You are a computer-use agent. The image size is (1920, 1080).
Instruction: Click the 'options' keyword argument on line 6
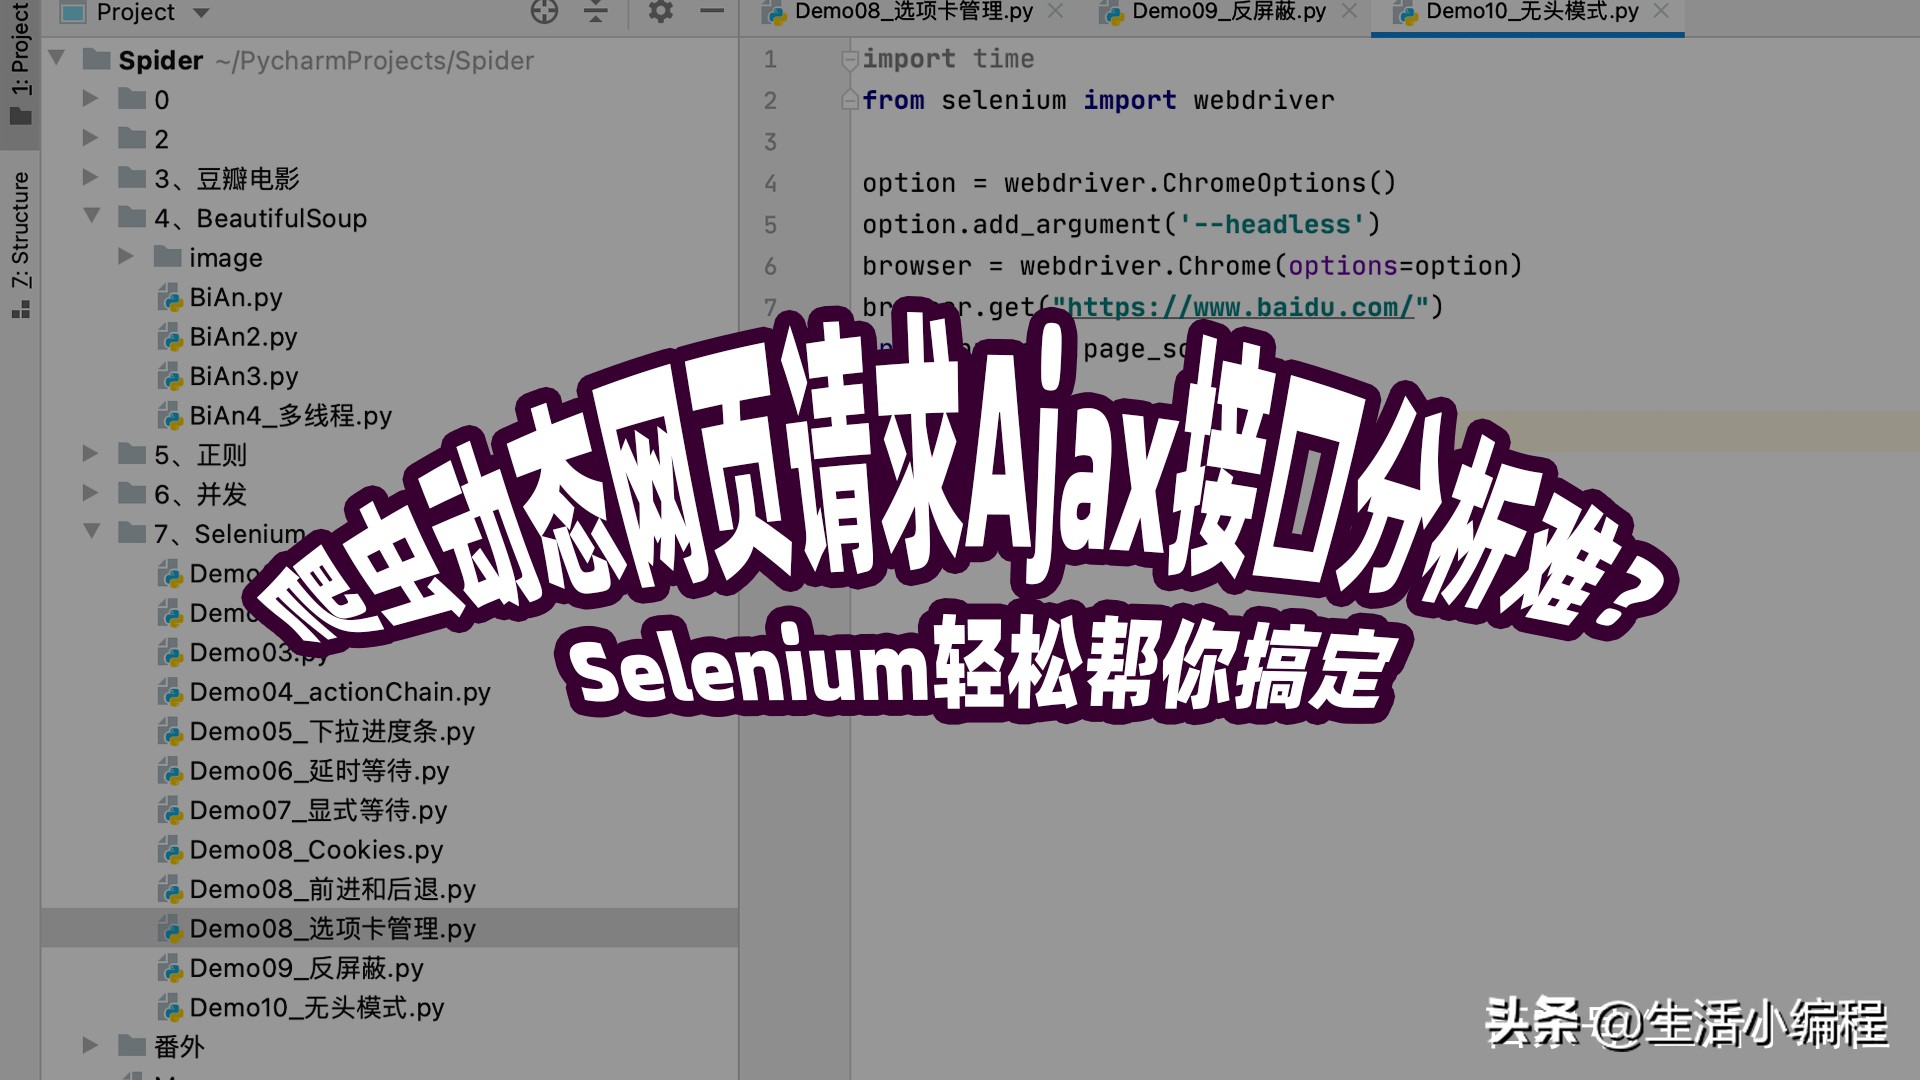[1342, 266]
